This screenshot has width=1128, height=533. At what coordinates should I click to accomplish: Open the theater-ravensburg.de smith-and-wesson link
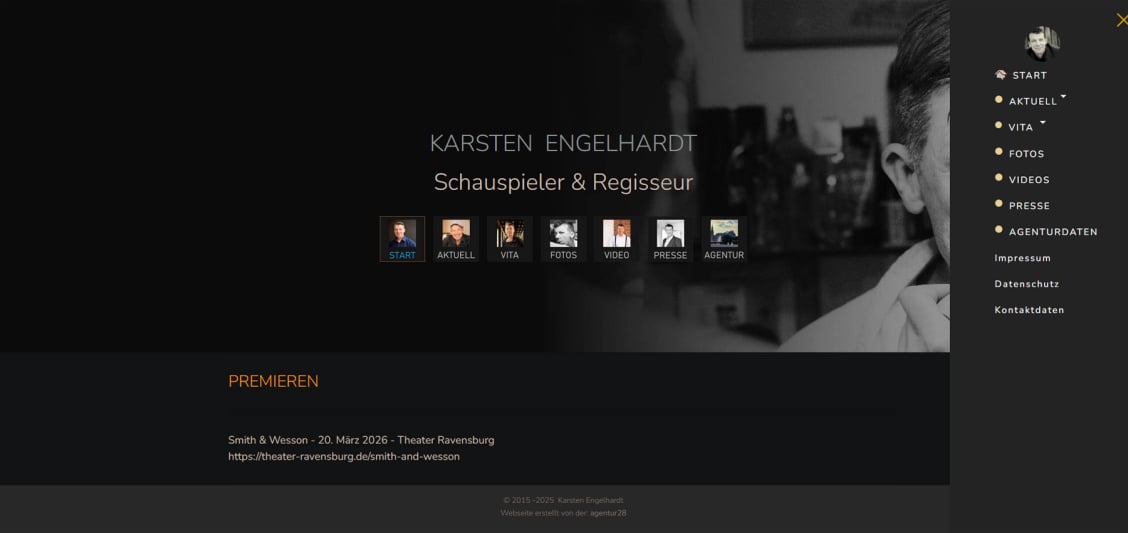coord(344,457)
